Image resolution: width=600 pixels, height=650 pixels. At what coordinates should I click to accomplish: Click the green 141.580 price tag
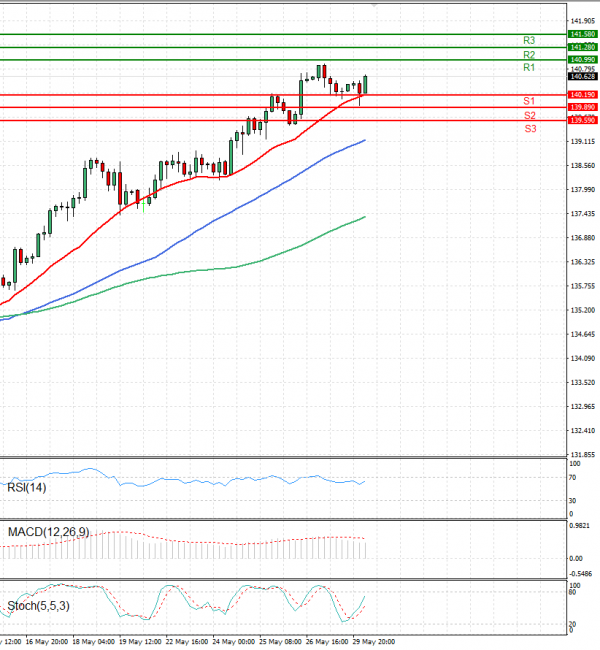pos(582,34)
